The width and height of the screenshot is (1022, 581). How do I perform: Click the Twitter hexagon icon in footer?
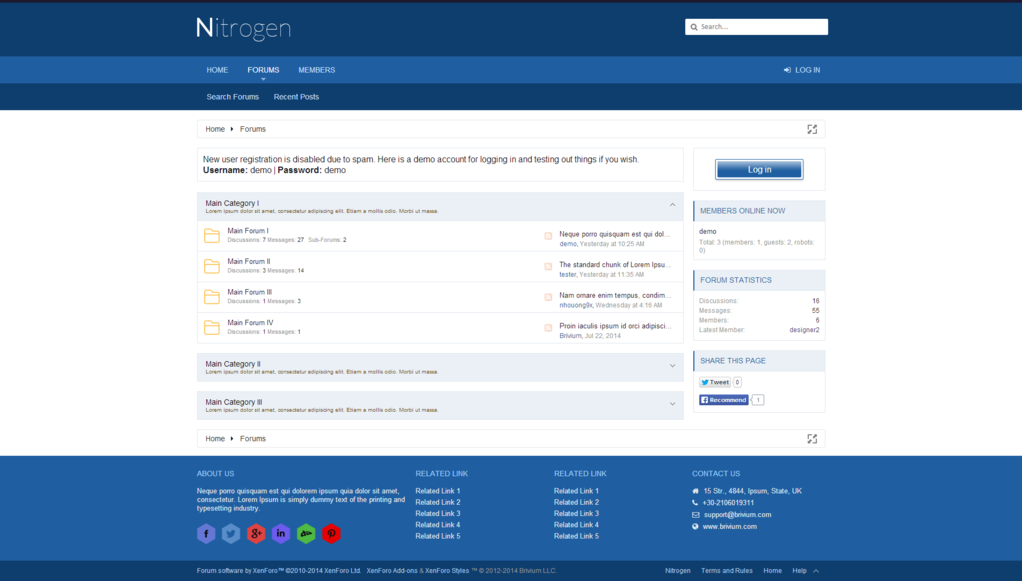point(231,534)
